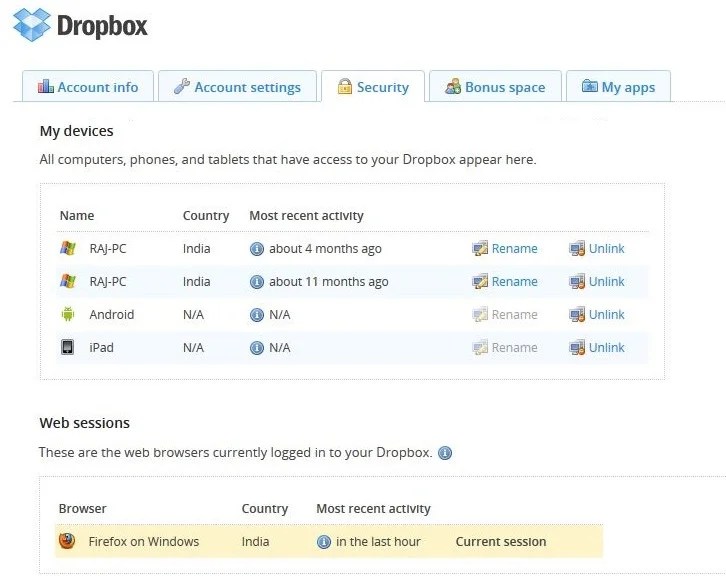Click unlink icon for RAJ-PC, 4 months row
Screen dimensions: 726x582
coord(577,249)
